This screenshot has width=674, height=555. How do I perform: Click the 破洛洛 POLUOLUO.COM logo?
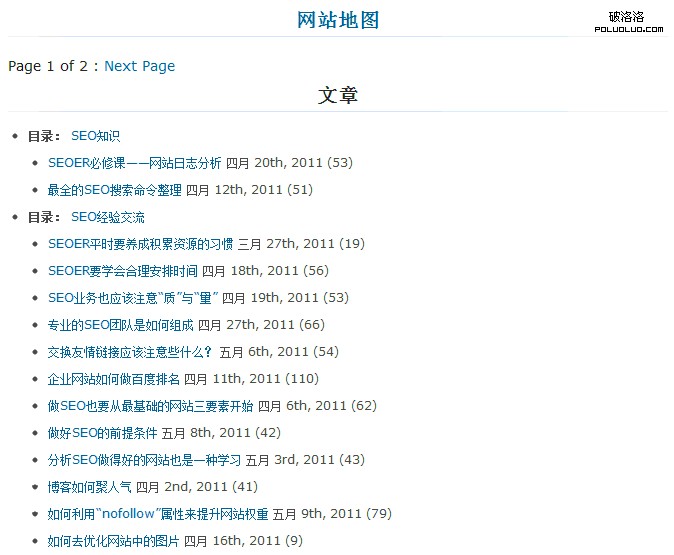pyautogui.click(x=628, y=22)
